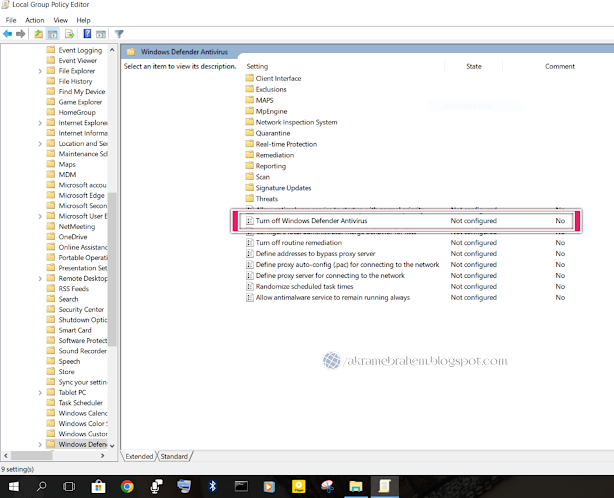This screenshot has height=498, width=614.
Task: Click the Back arrow toolbar icon
Action: point(7,34)
